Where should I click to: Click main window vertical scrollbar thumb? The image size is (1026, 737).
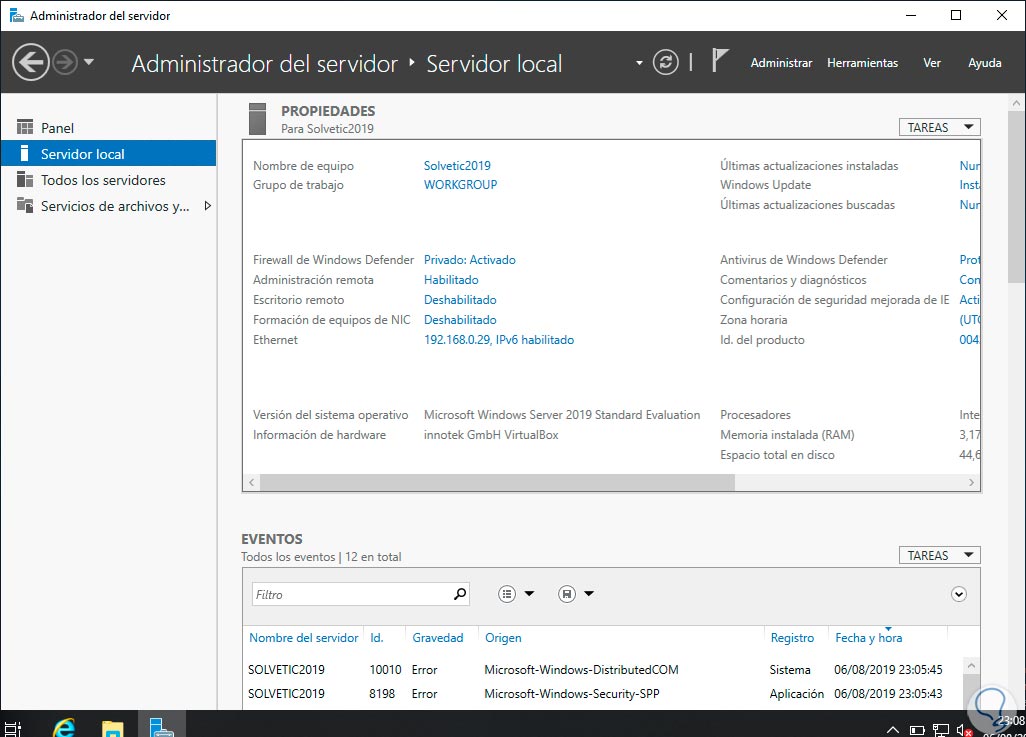coord(1016,198)
